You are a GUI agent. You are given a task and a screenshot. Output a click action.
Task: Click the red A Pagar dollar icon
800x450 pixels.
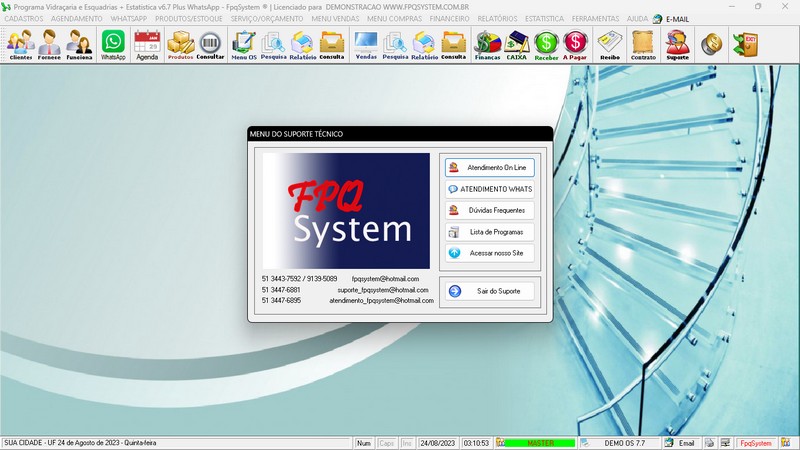[575, 45]
